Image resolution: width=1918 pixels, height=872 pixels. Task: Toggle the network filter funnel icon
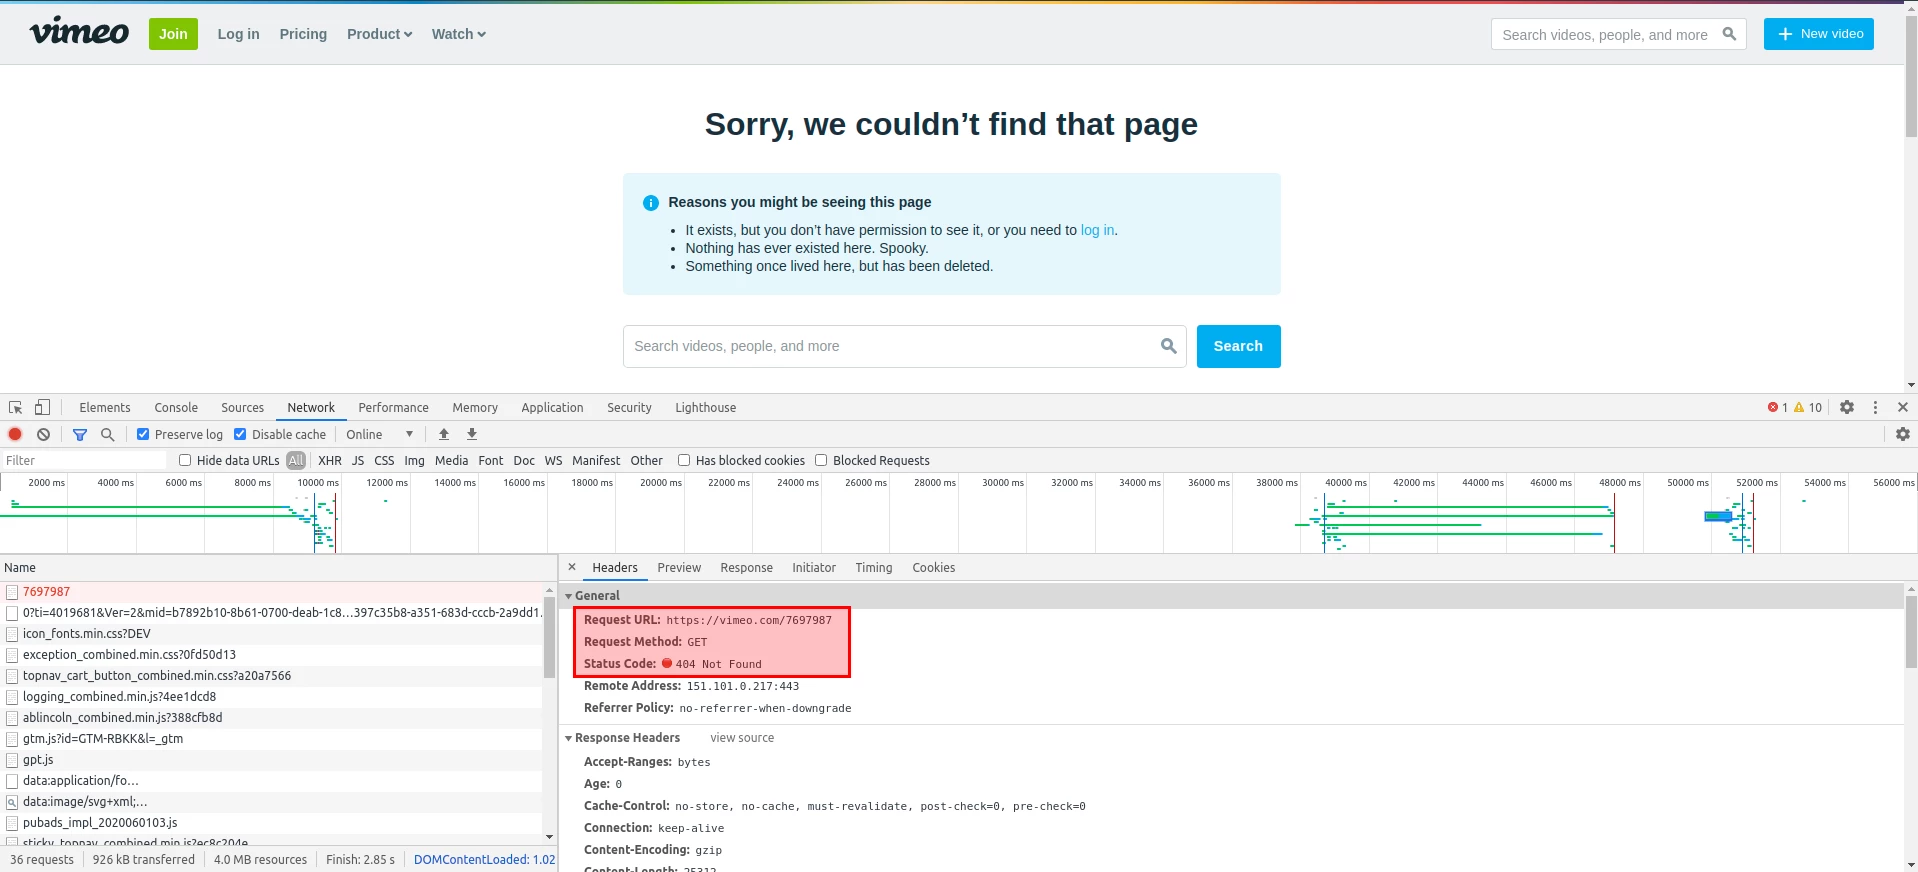pos(80,434)
